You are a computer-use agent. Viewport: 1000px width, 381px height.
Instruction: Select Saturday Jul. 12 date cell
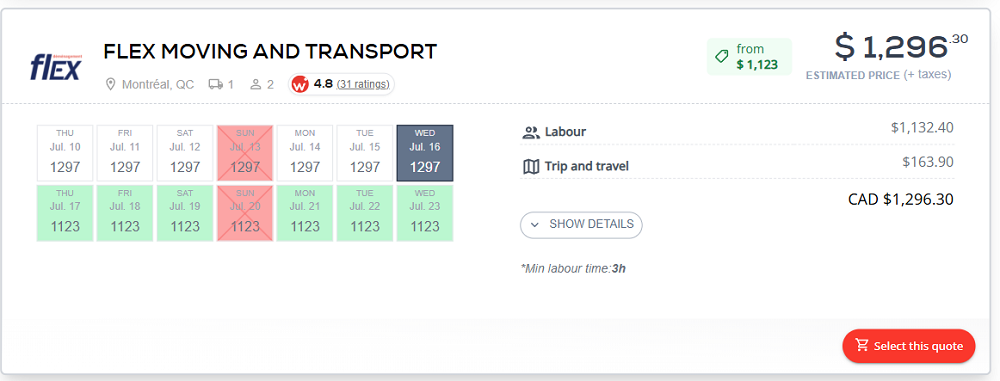point(185,153)
